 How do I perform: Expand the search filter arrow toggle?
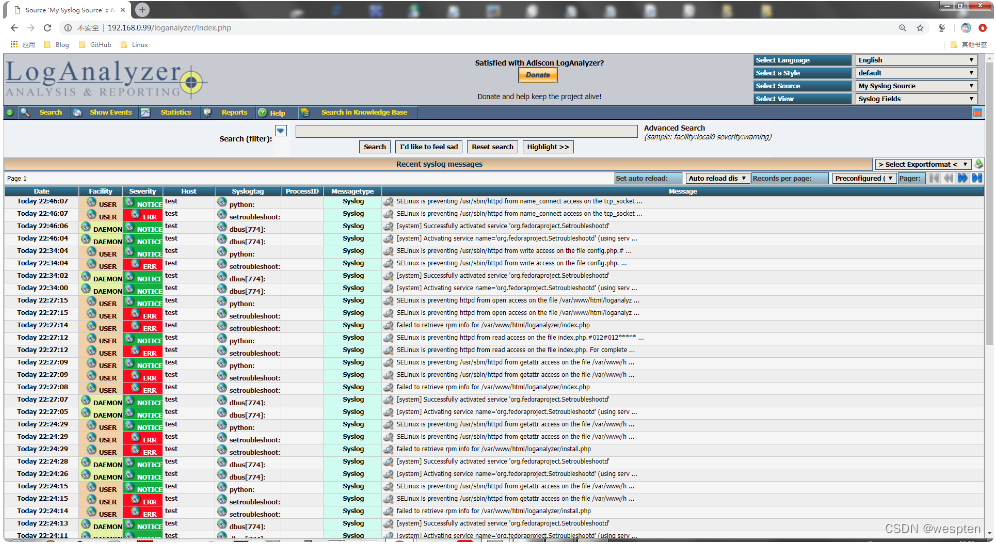(281, 131)
